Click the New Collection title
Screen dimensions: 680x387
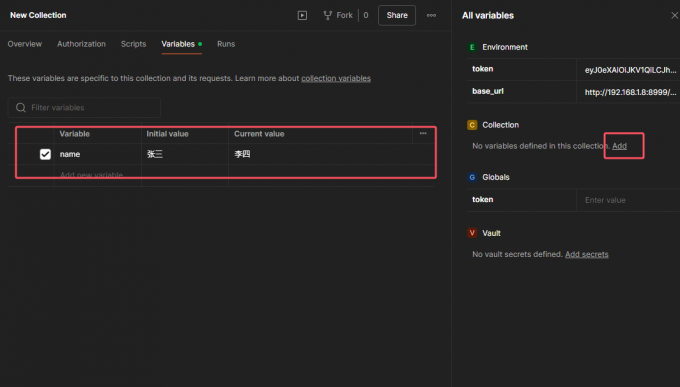coord(38,15)
